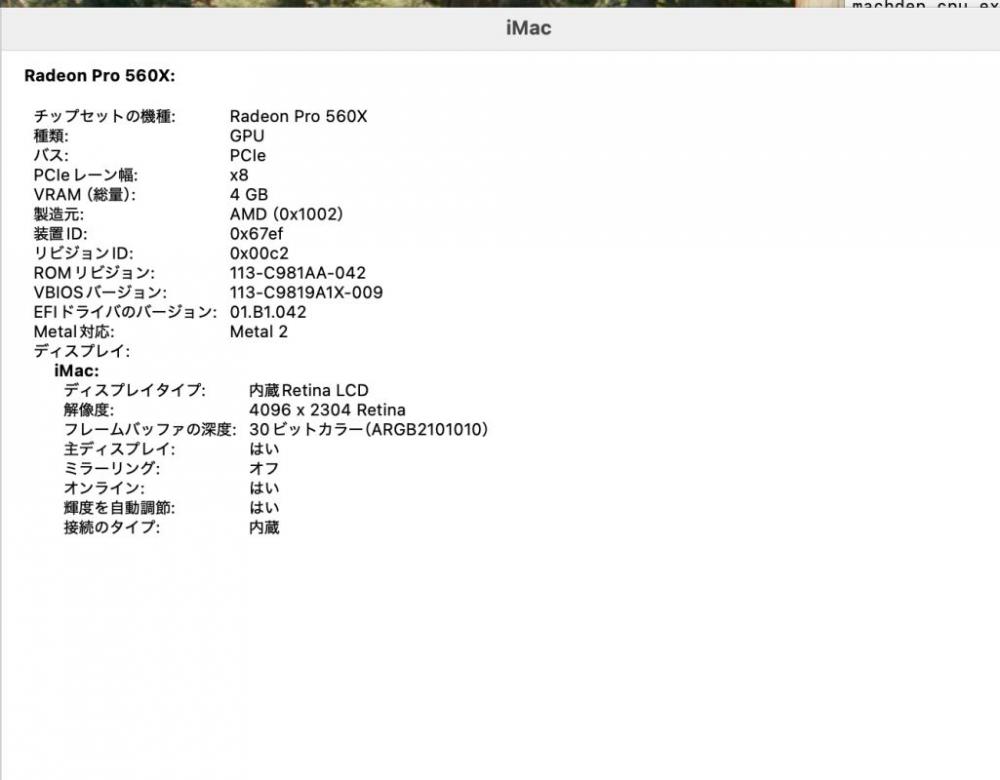Select ROM revision 113-C981AA-042
This screenshot has width=1000, height=780.
click(298, 273)
